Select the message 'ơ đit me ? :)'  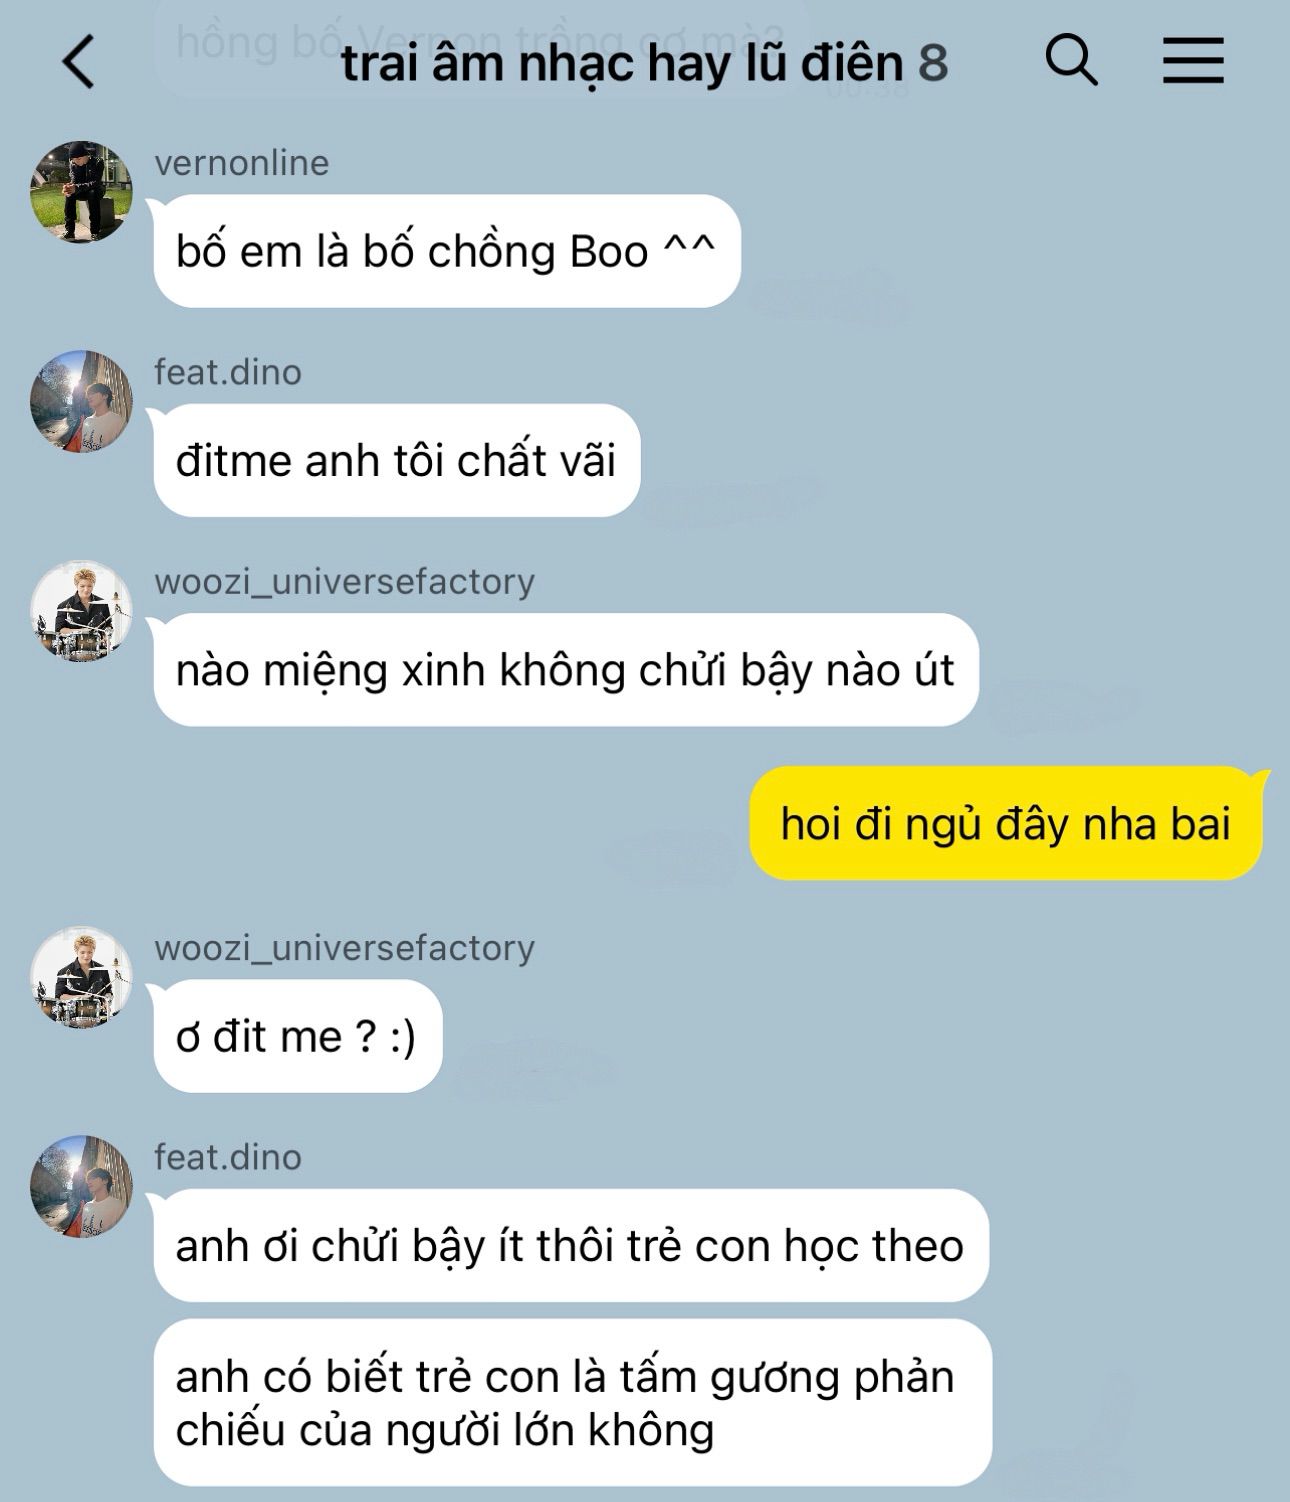(x=297, y=1036)
